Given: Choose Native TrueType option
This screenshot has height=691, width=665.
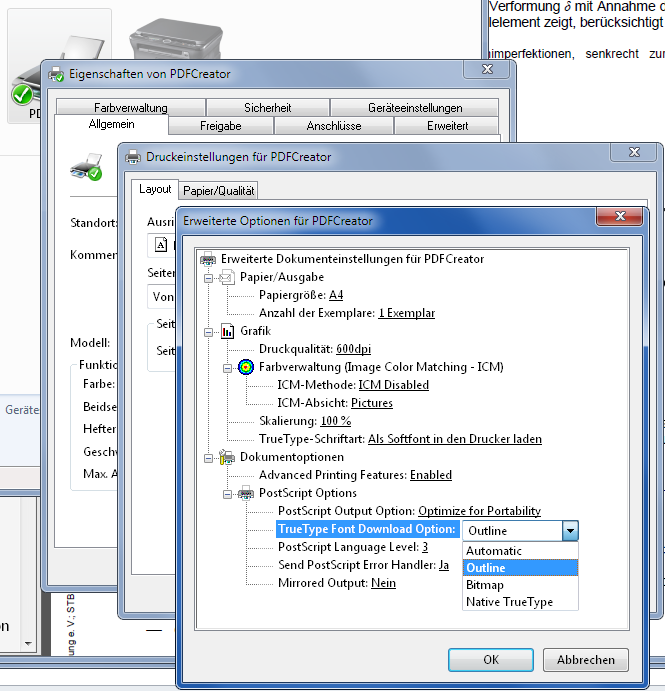Looking at the screenshot, I should click(x=520, y=602).
